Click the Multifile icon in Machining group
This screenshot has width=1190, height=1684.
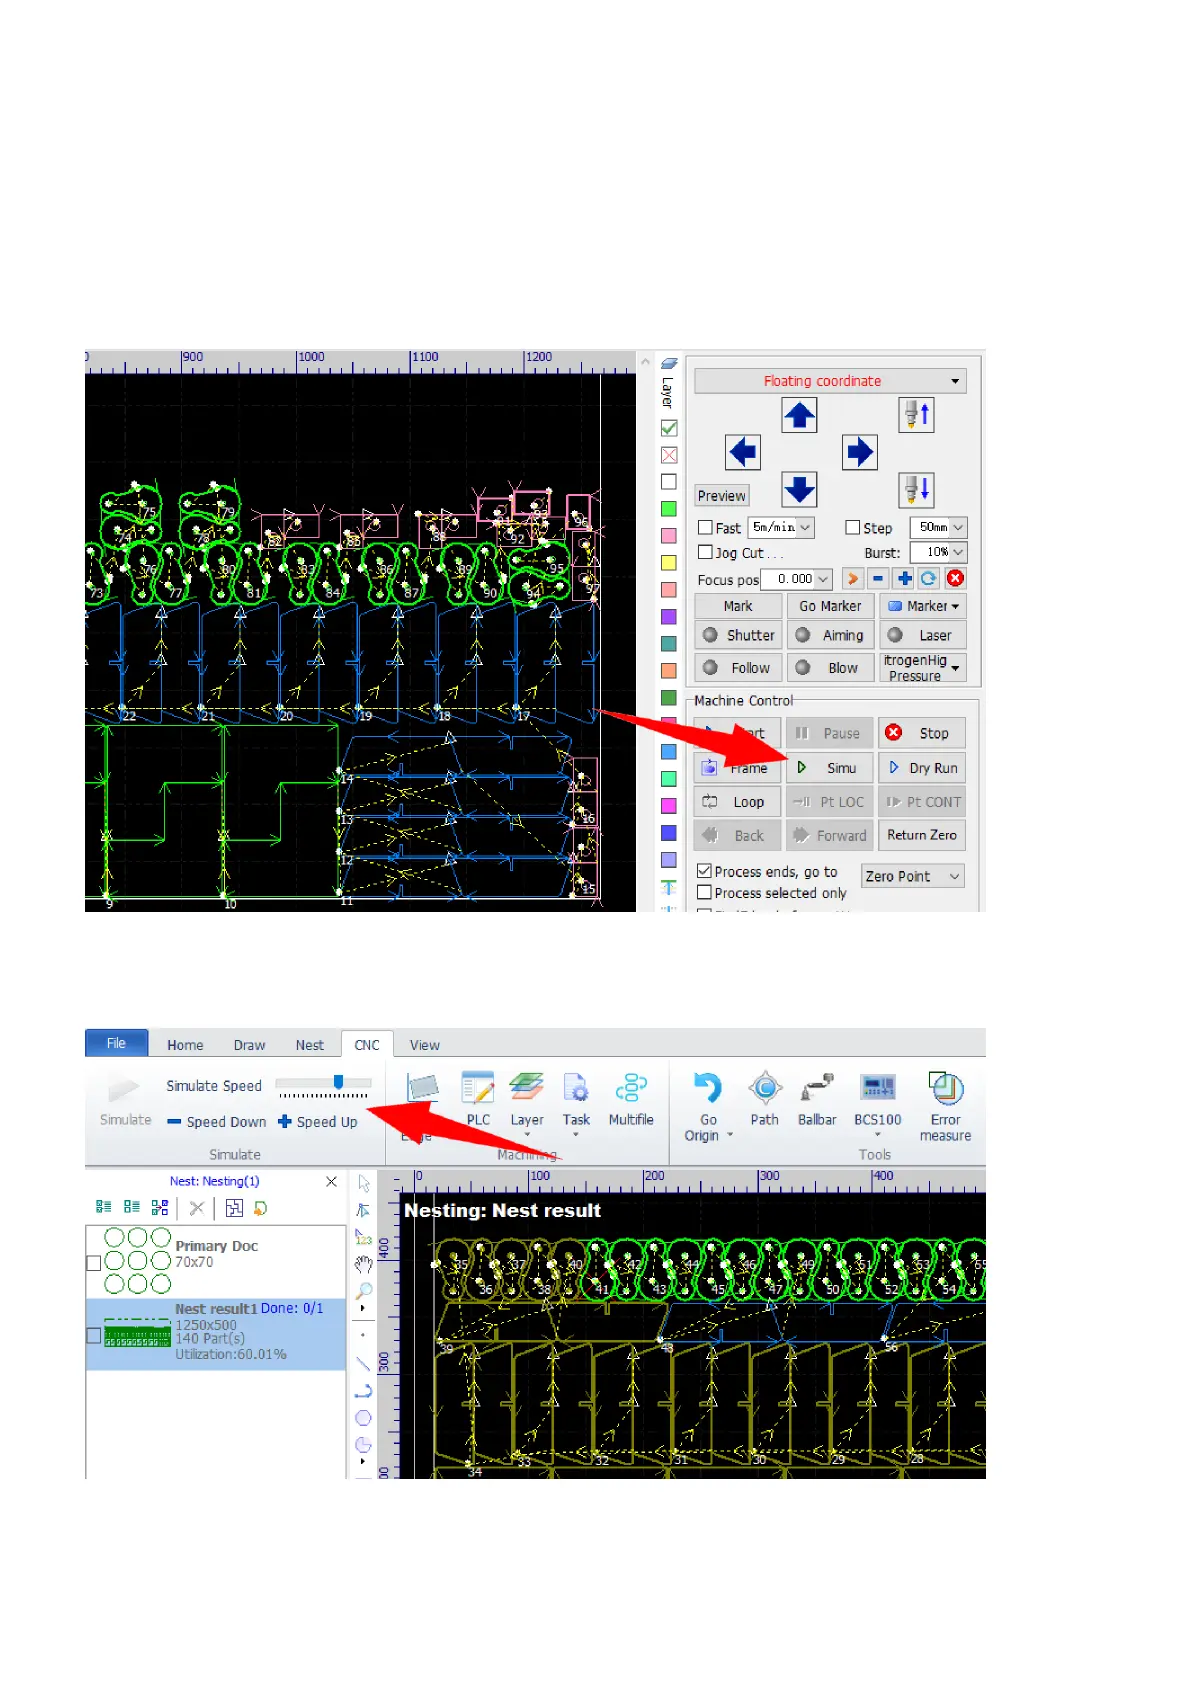pyautogui.click(x=631, y=1099)
